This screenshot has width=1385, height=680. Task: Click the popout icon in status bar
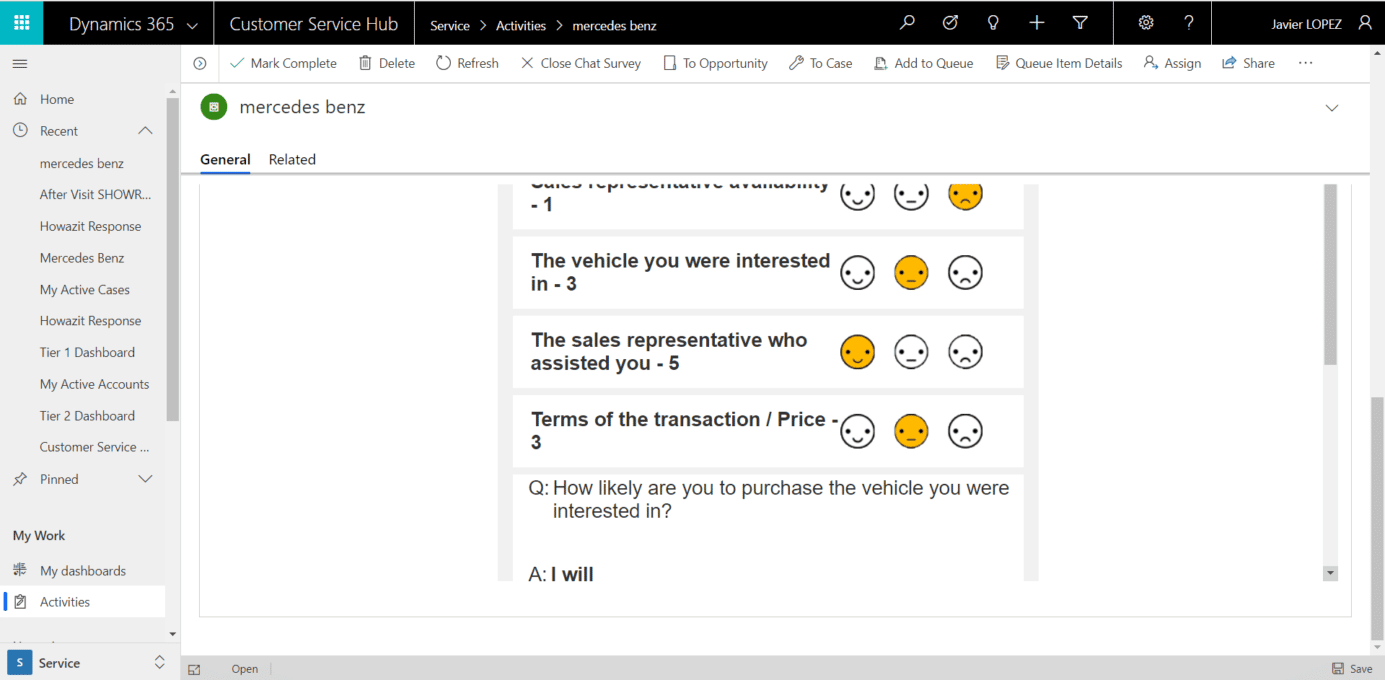pyautogui.click(x=194, y=669)
